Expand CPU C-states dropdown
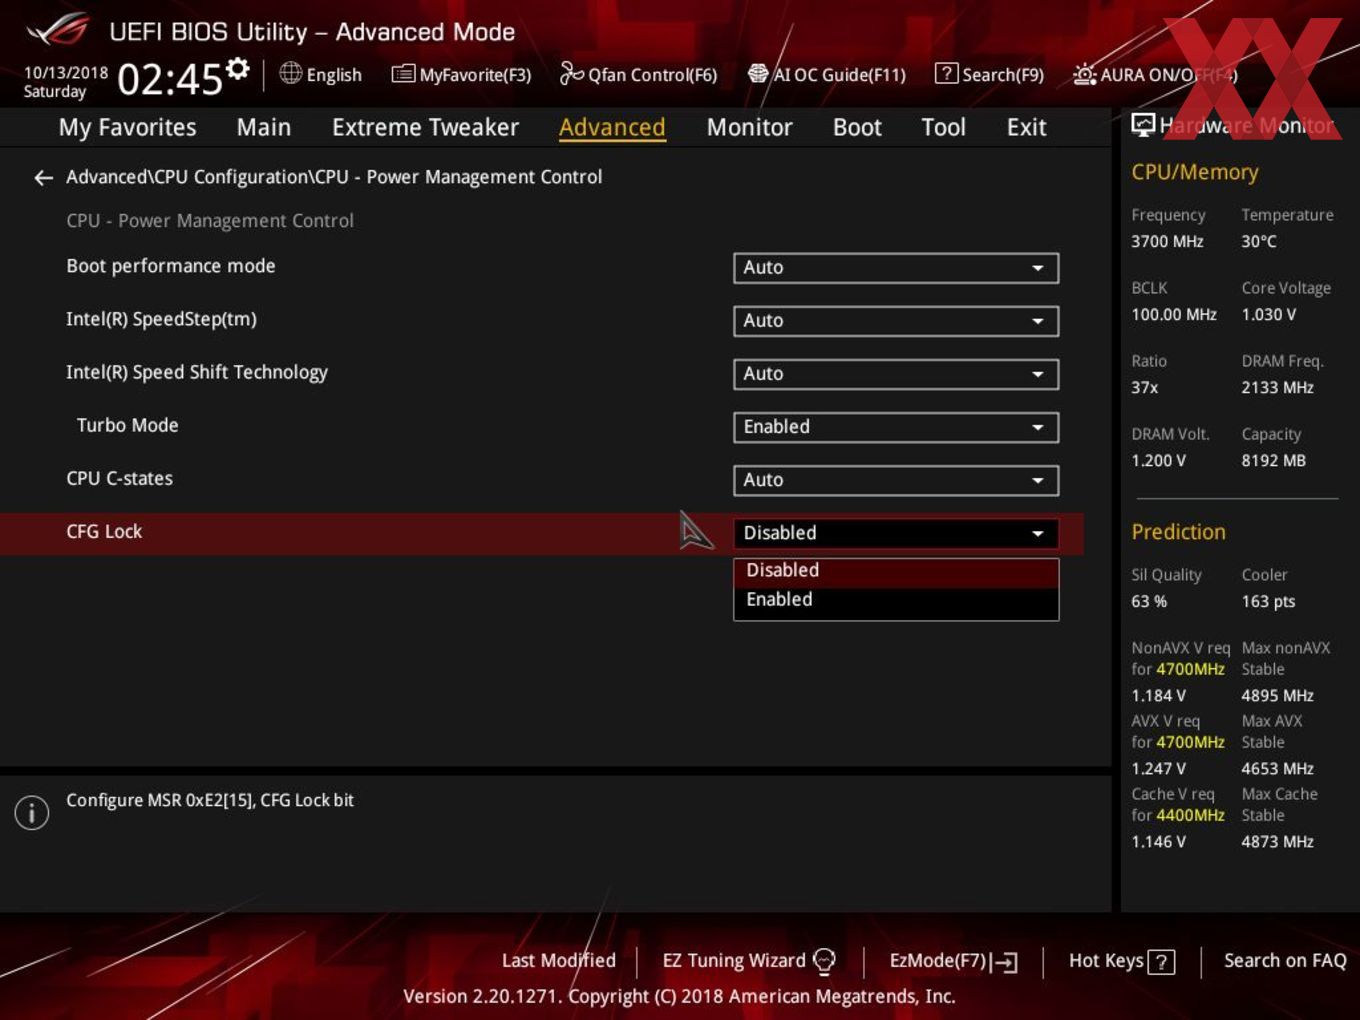The image size is (1360, 1020). click(x=896, y=480)
